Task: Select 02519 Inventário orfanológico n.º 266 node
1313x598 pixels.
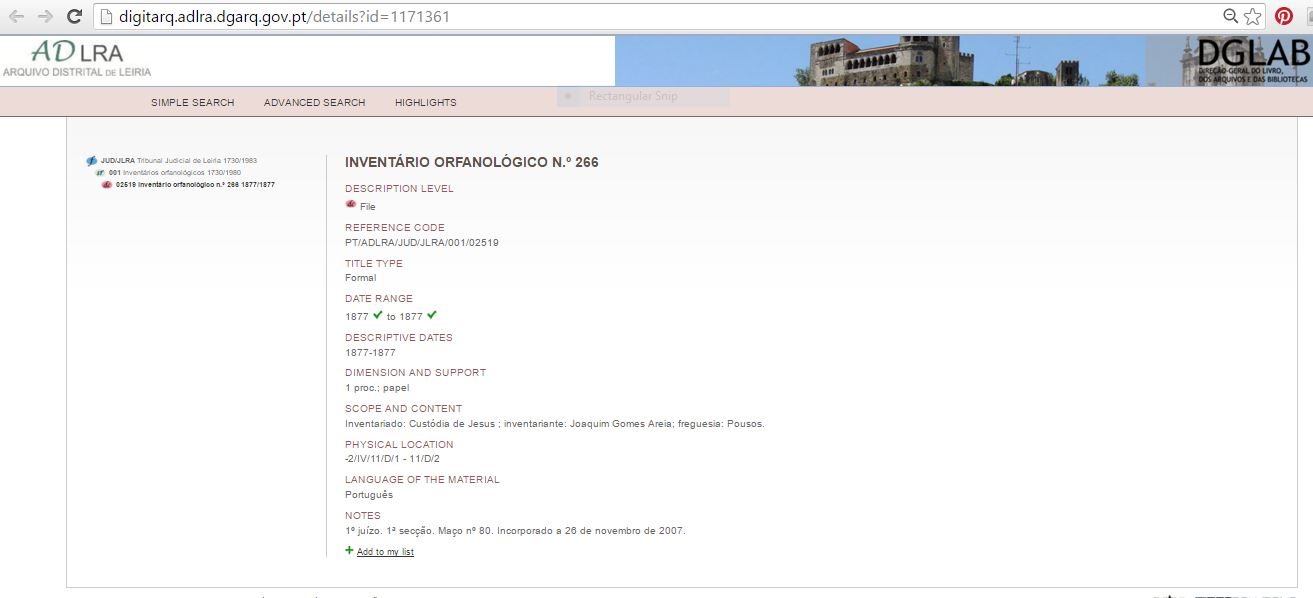Action: point(195,185)
